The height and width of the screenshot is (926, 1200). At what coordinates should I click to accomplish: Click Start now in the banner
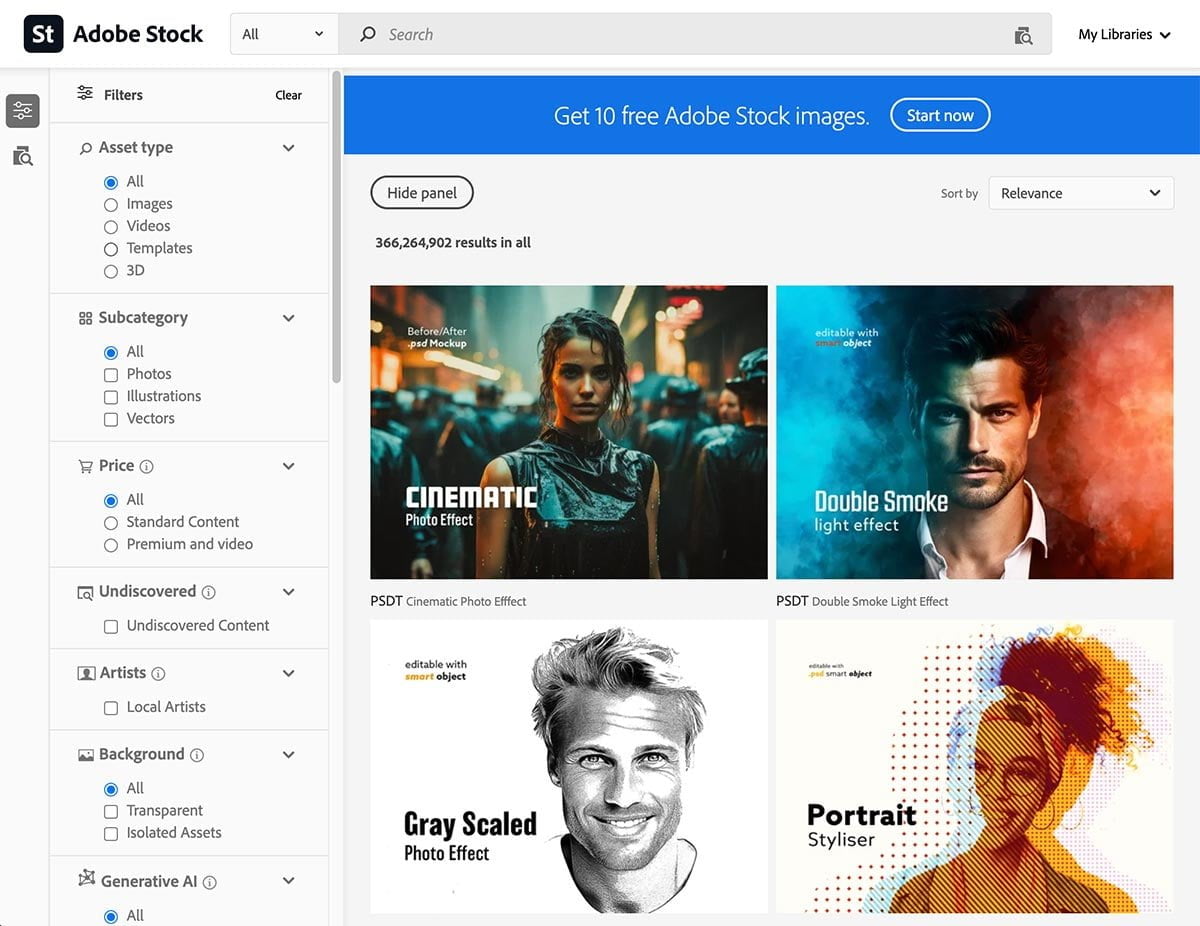pos(940,115)
